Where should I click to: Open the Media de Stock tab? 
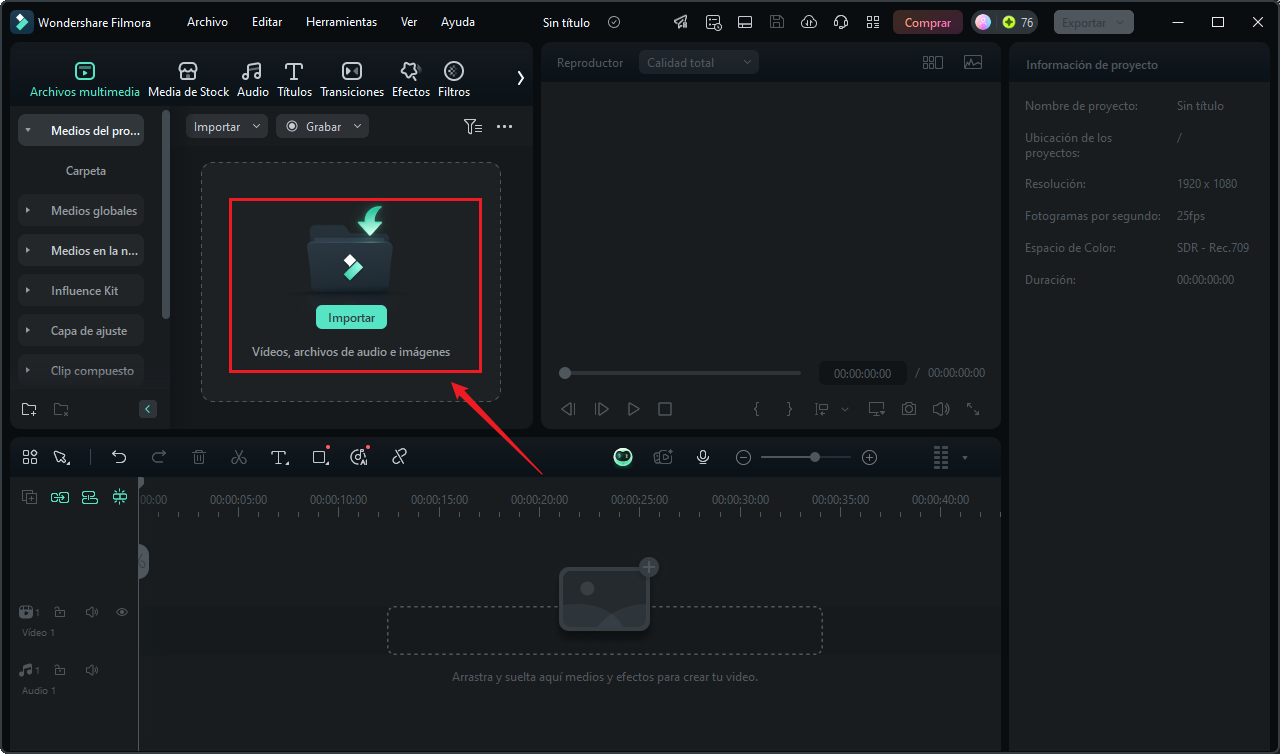point(188,79)
